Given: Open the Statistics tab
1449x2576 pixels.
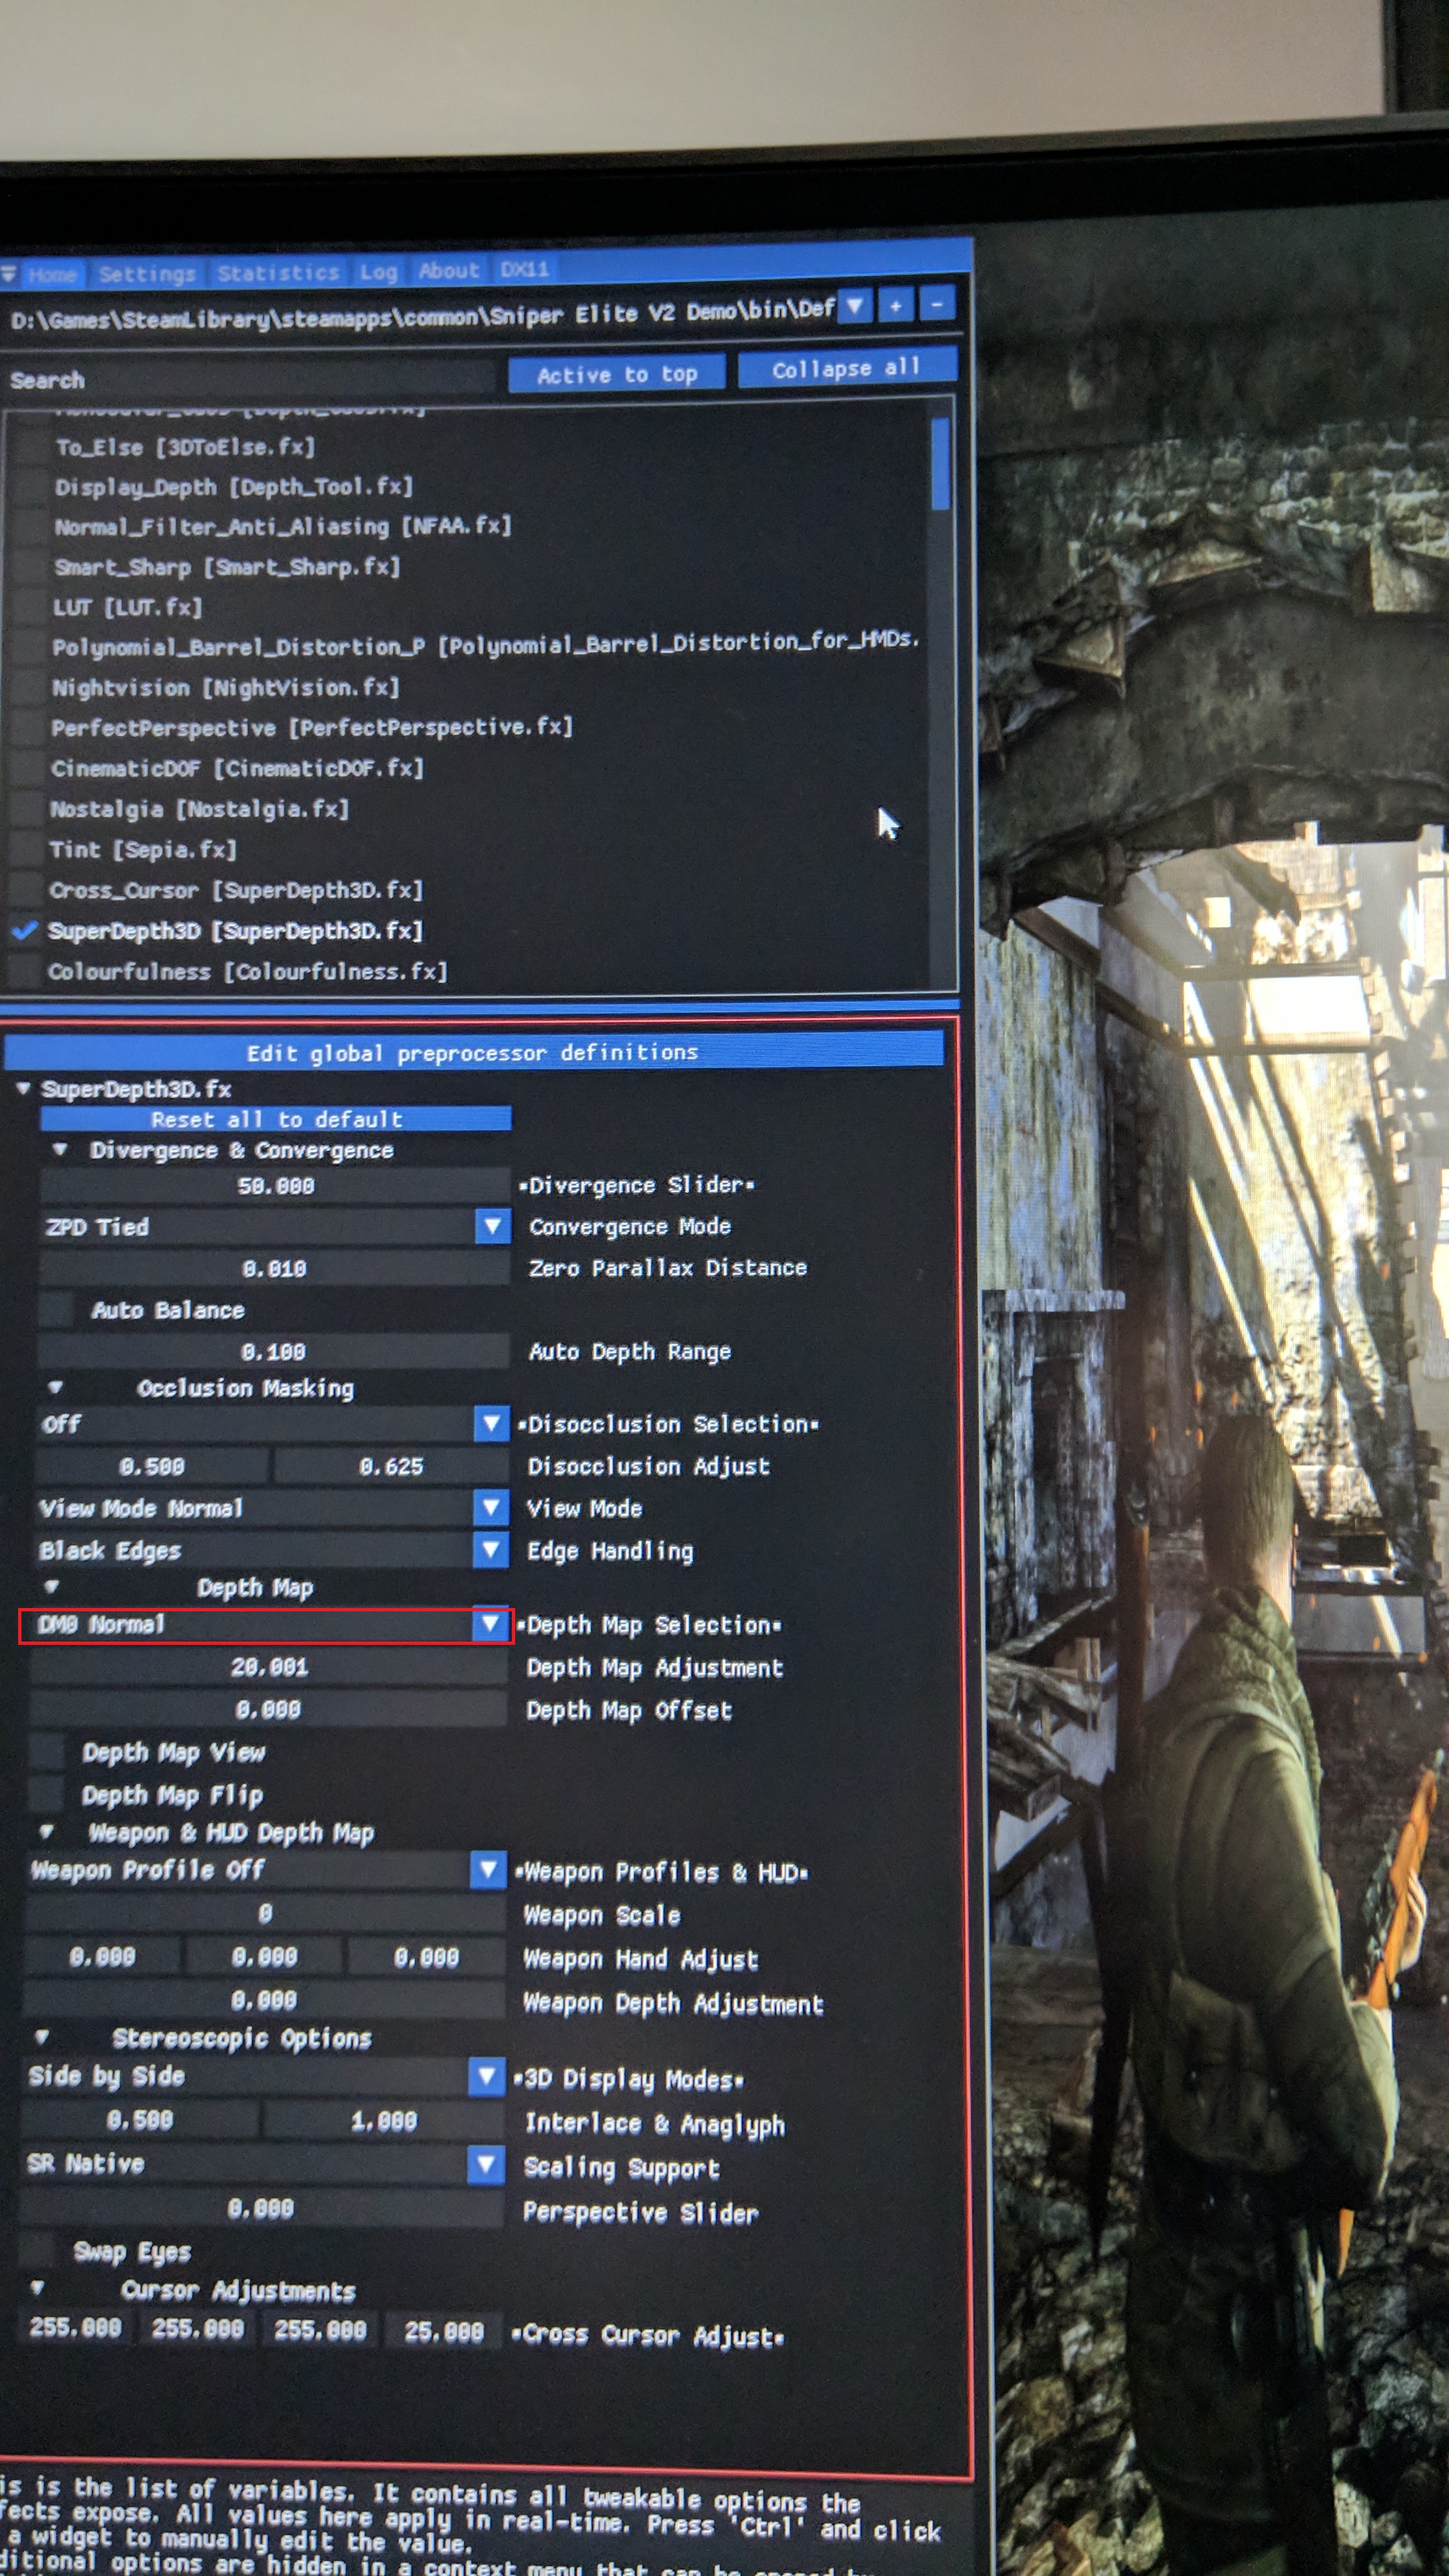Looking at the screenshot, I should [x=278, y=272].
